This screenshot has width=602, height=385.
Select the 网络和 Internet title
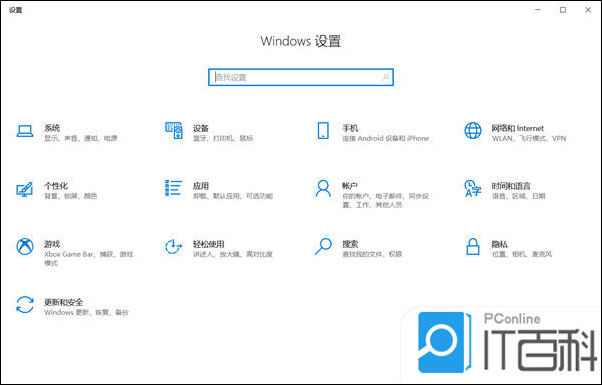(x=518, y=128)
